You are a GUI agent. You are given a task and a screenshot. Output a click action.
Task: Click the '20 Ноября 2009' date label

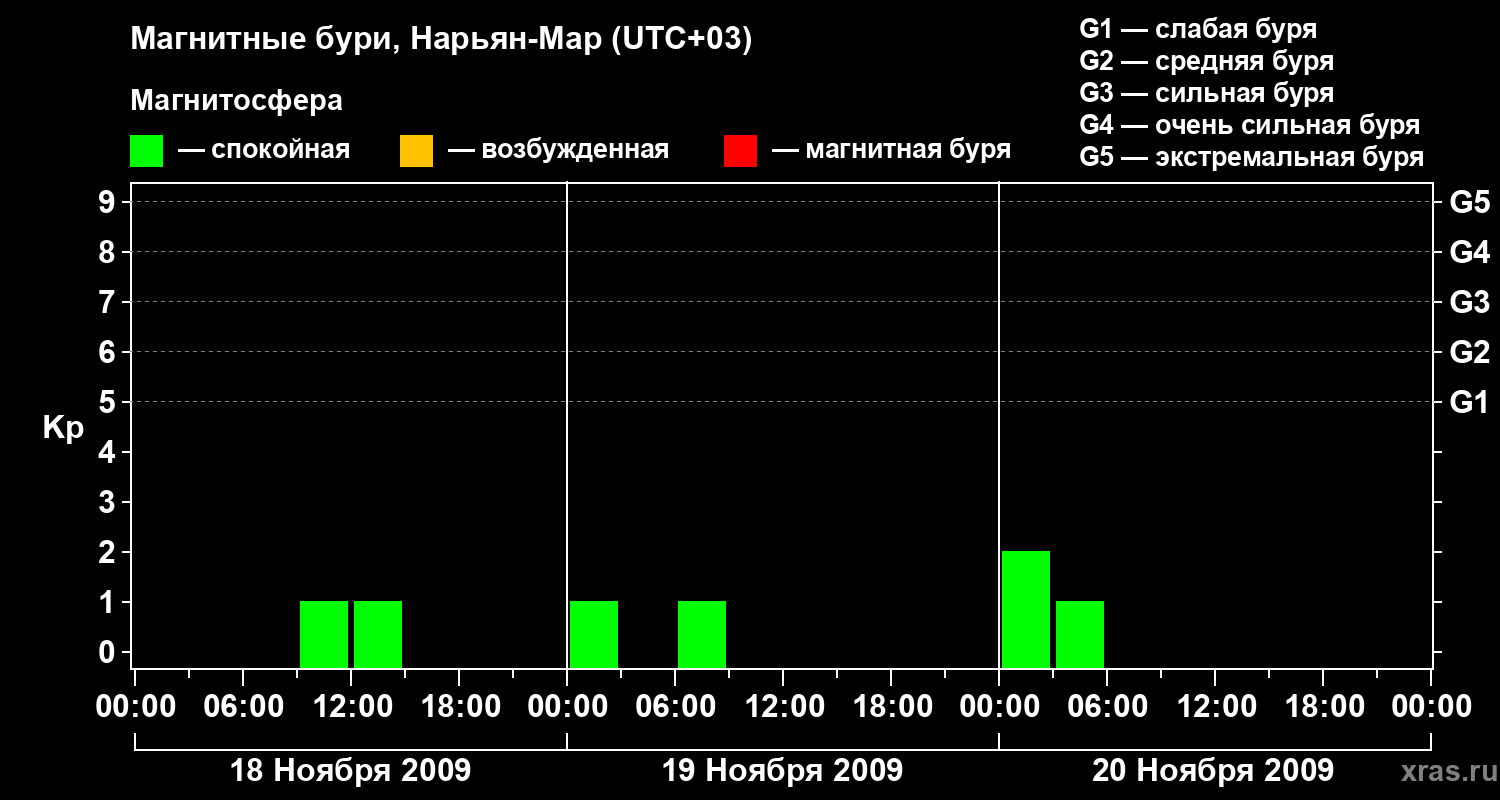pos(1213,771)
